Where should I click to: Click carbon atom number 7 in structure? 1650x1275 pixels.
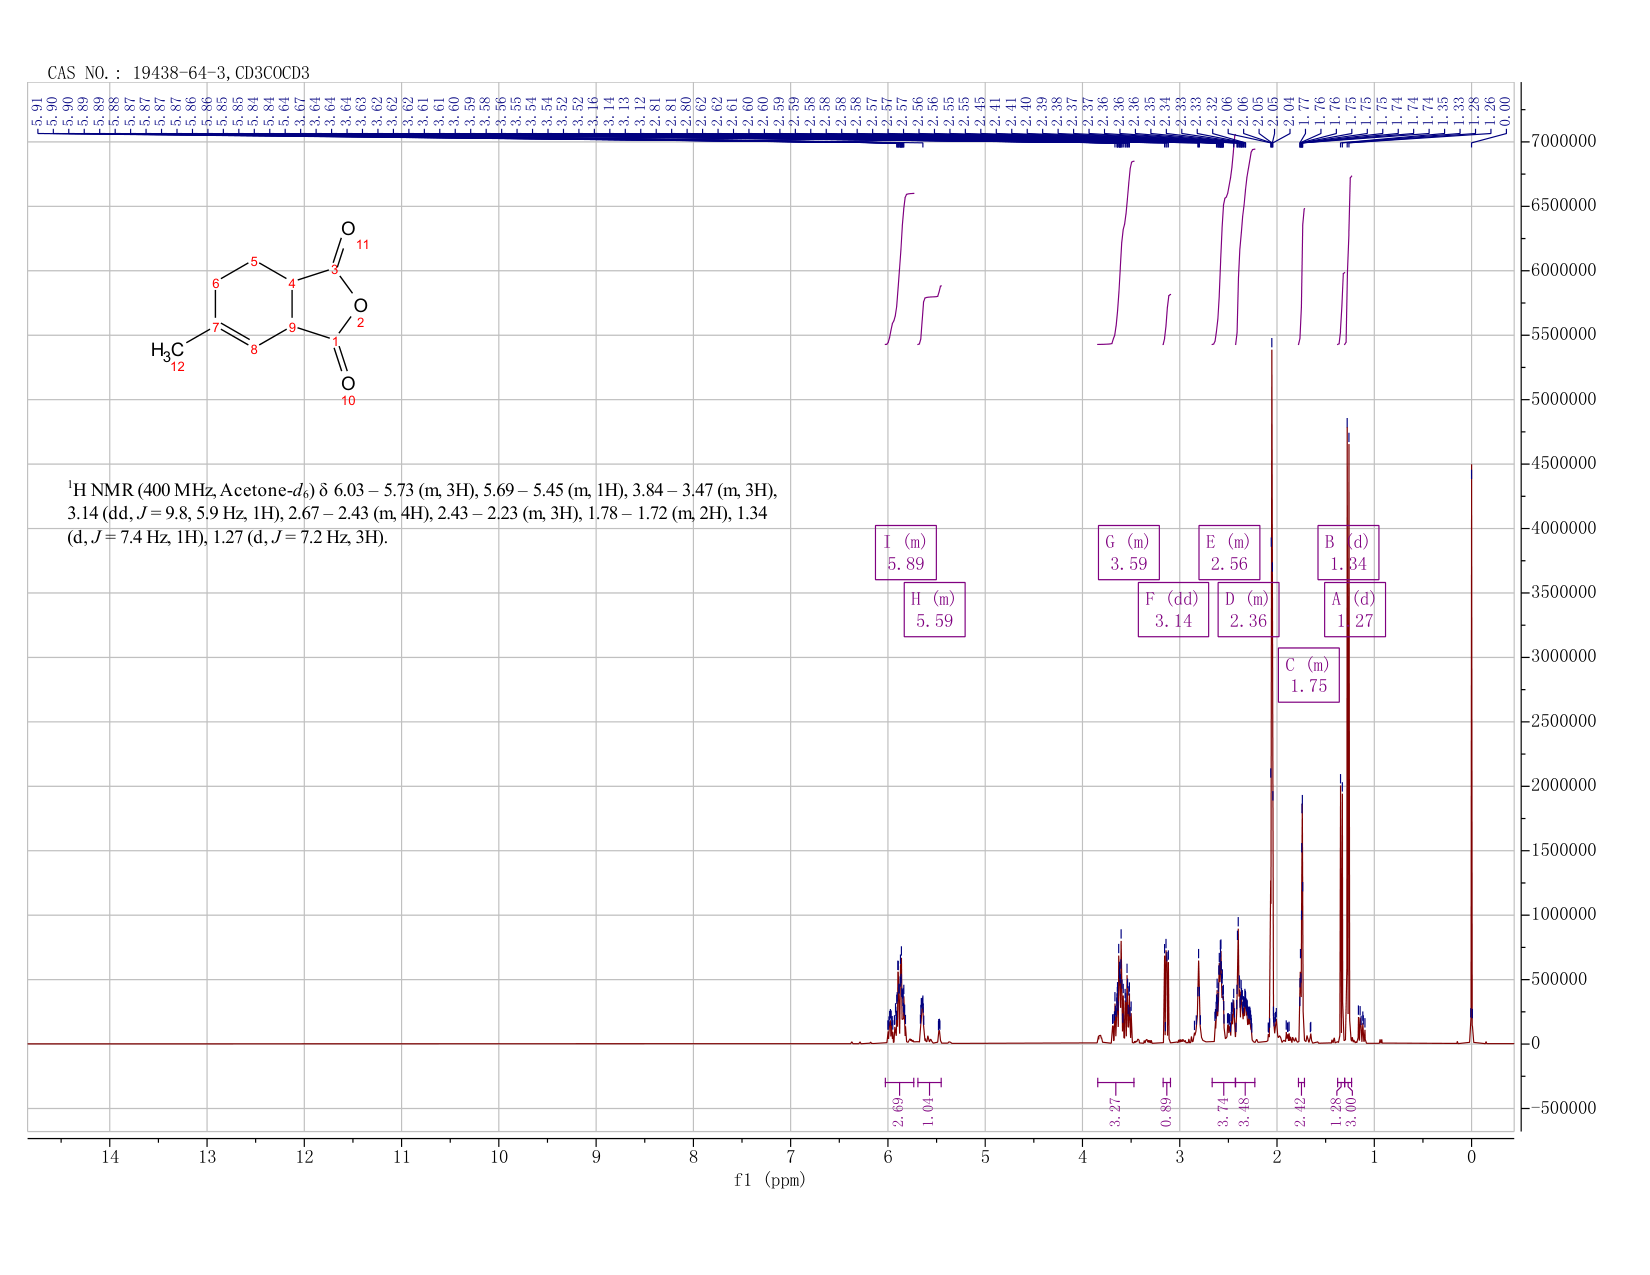[x=216, y=327]
